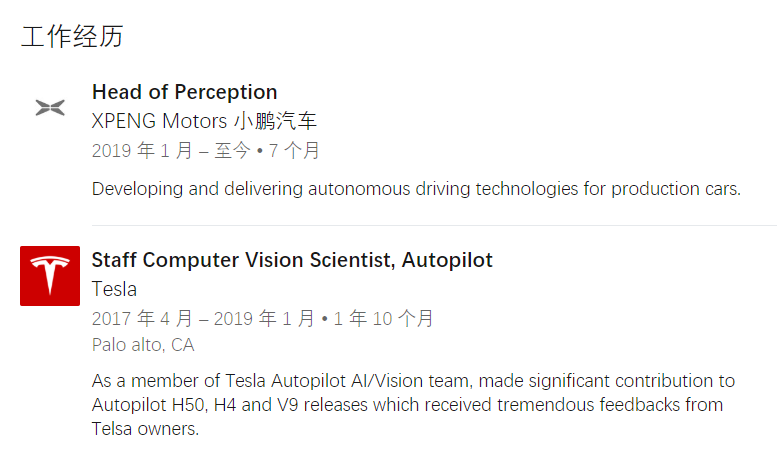Click the word Autopilot in the Tesla title

(x=447, y=260)
